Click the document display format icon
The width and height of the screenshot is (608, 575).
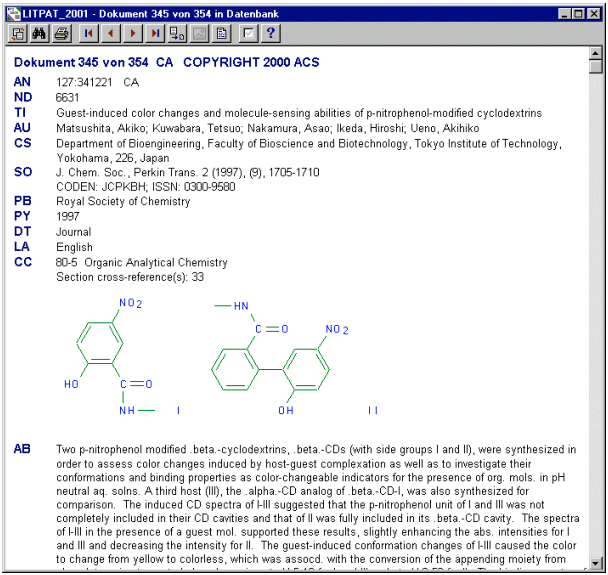[x=221, y=33]
